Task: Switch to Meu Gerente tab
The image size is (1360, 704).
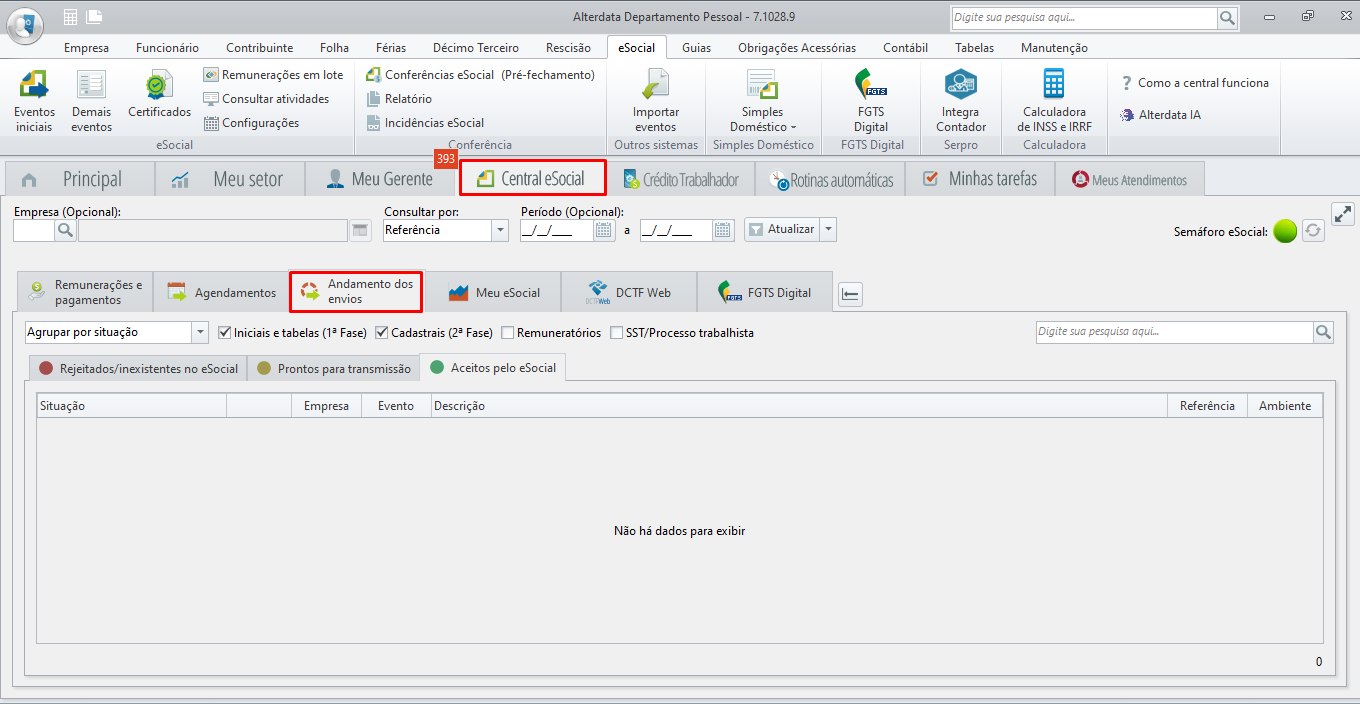Action: (380, 179)
